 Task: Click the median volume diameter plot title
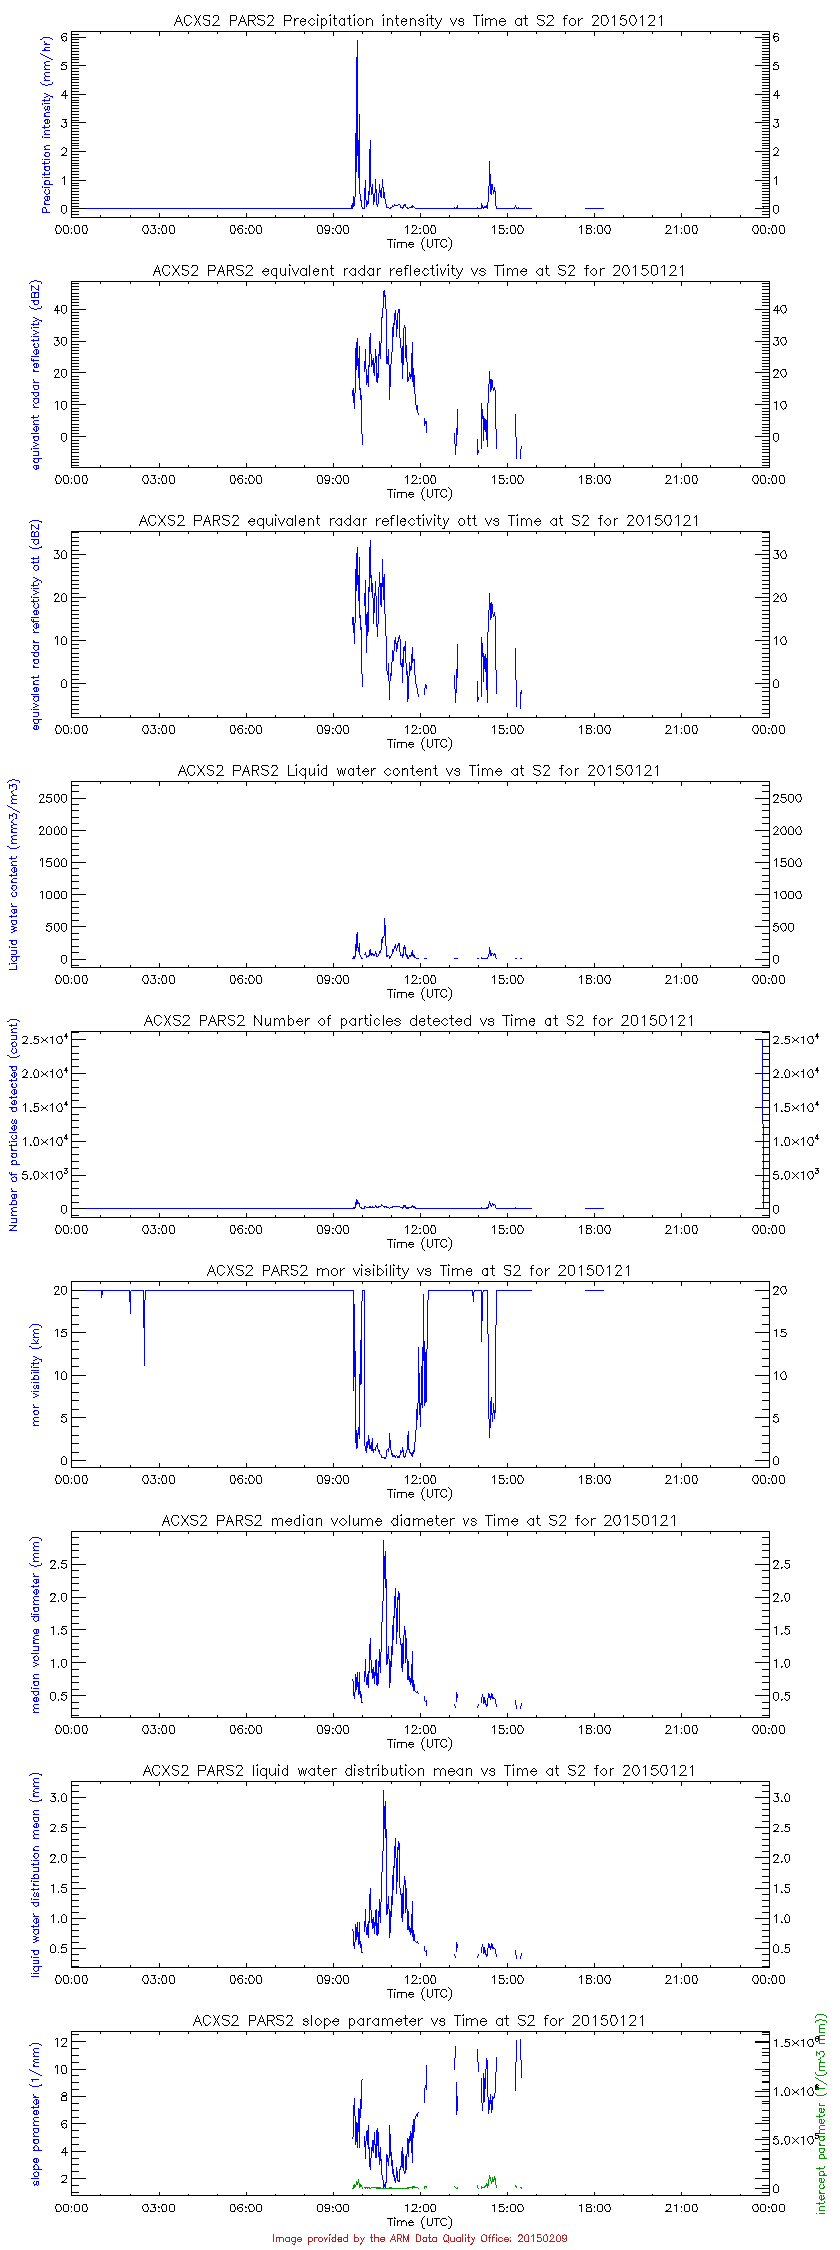pos(419,1521)
